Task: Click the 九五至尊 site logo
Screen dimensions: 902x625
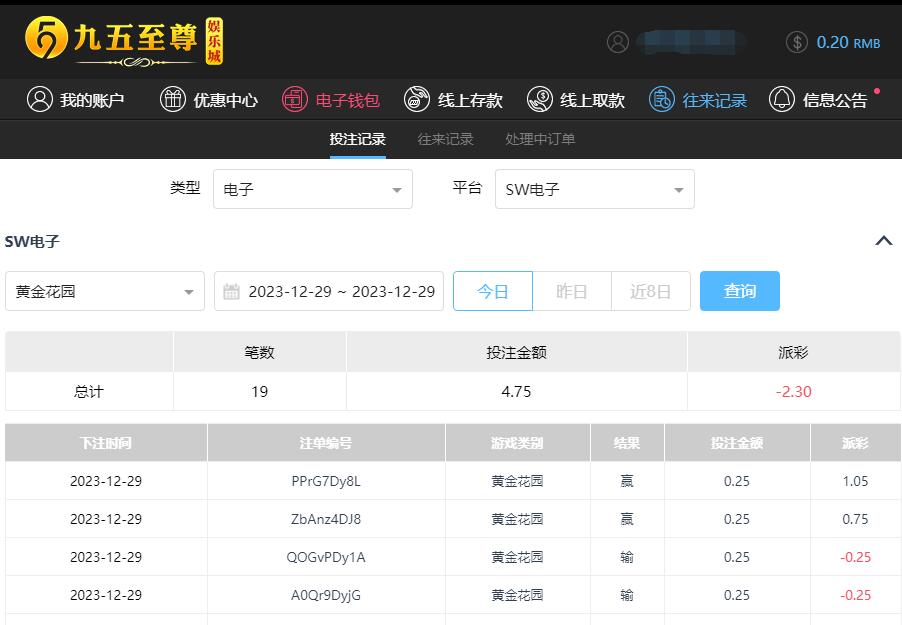Action: pyautogui.click(x=124, y=41)
